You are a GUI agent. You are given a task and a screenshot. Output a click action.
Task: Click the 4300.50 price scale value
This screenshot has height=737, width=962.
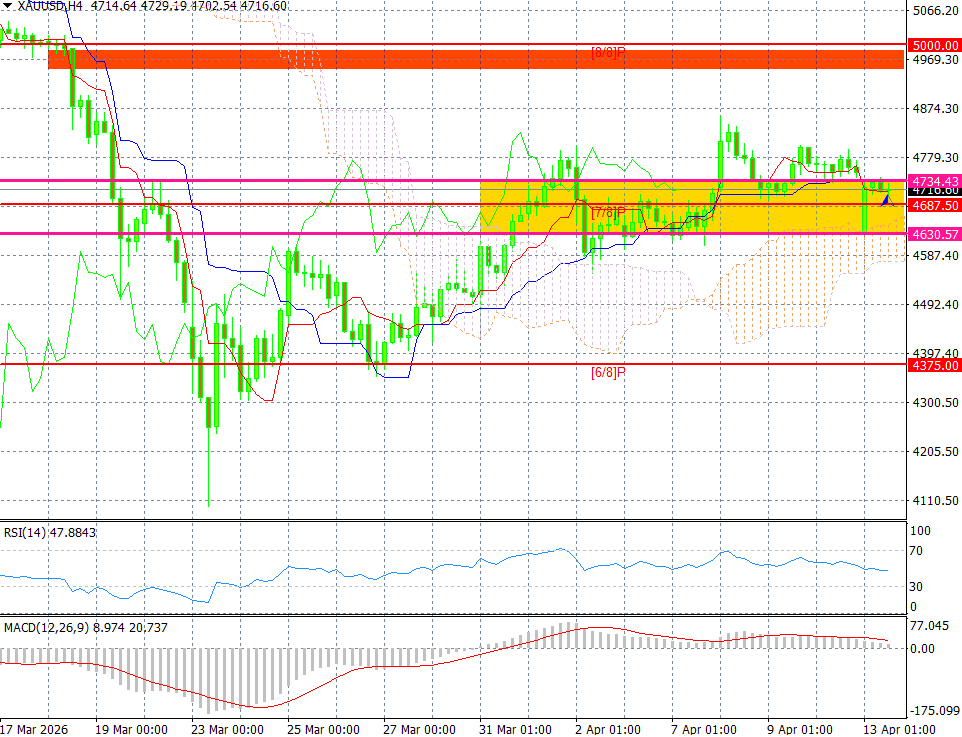[x=936, y=403]
